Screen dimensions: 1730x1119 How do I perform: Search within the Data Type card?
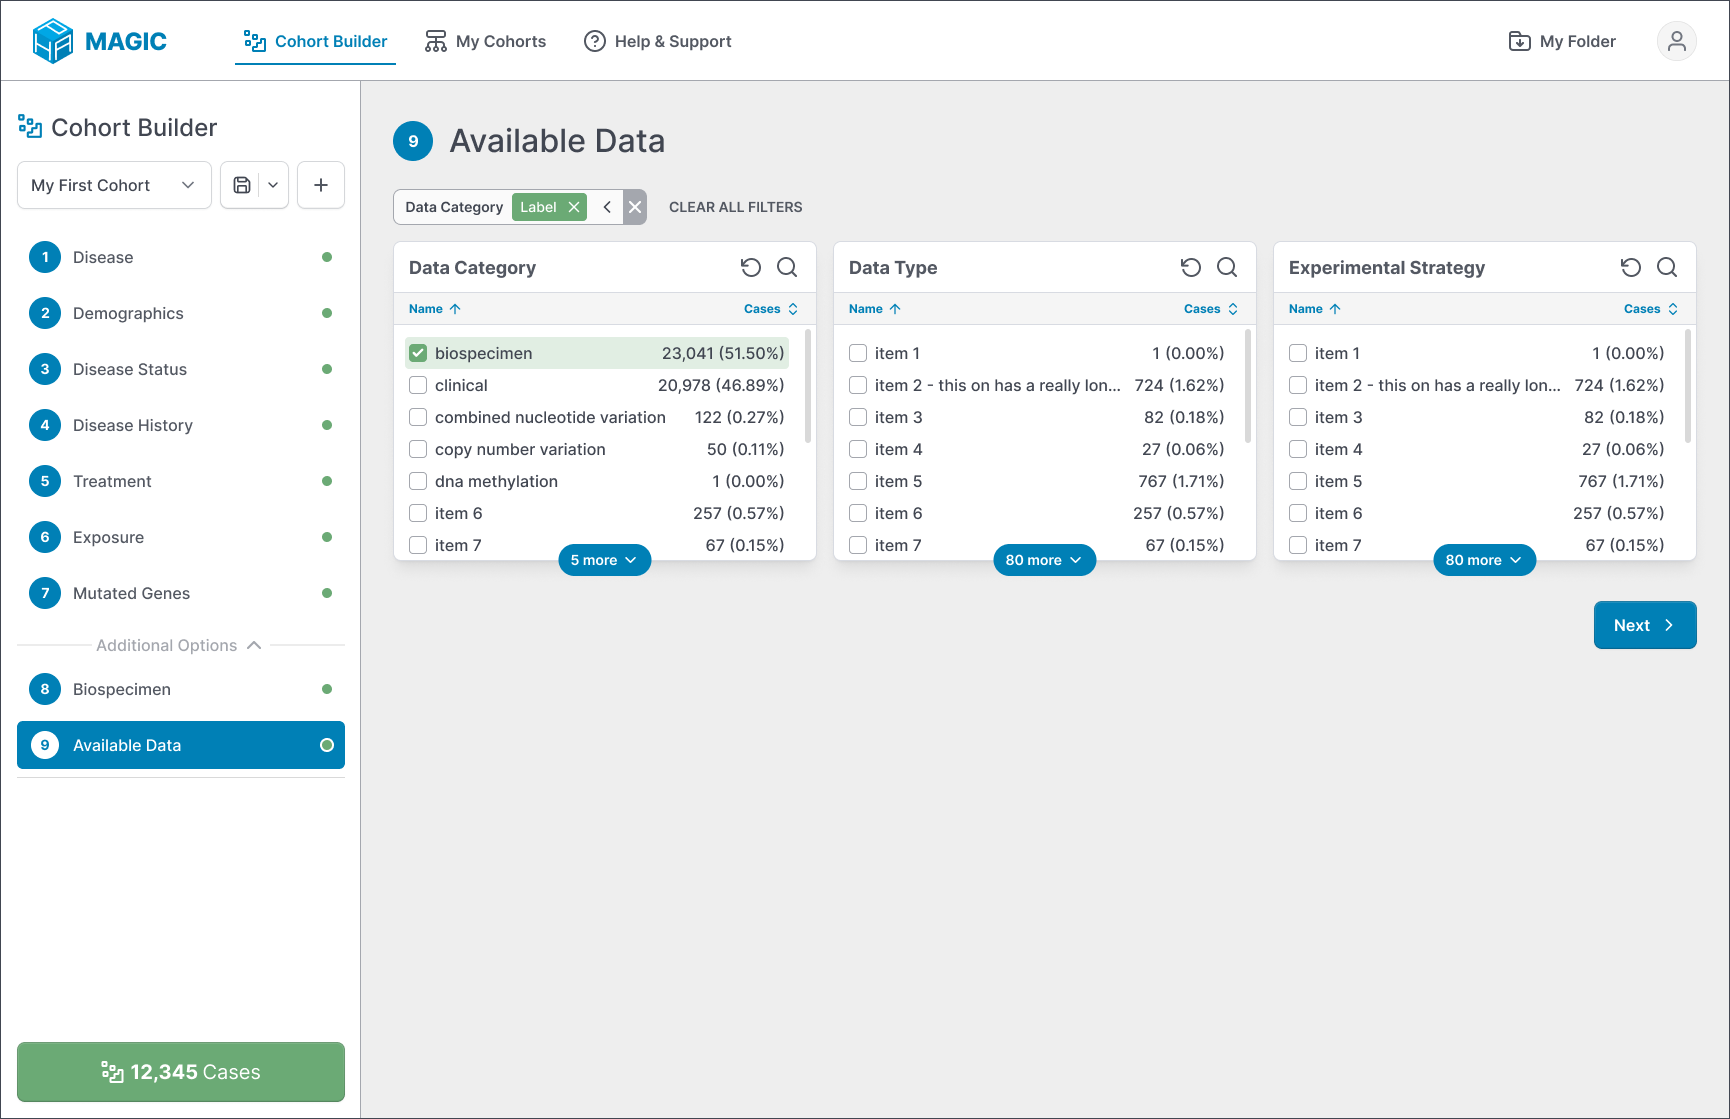[x=1227, y=267]
